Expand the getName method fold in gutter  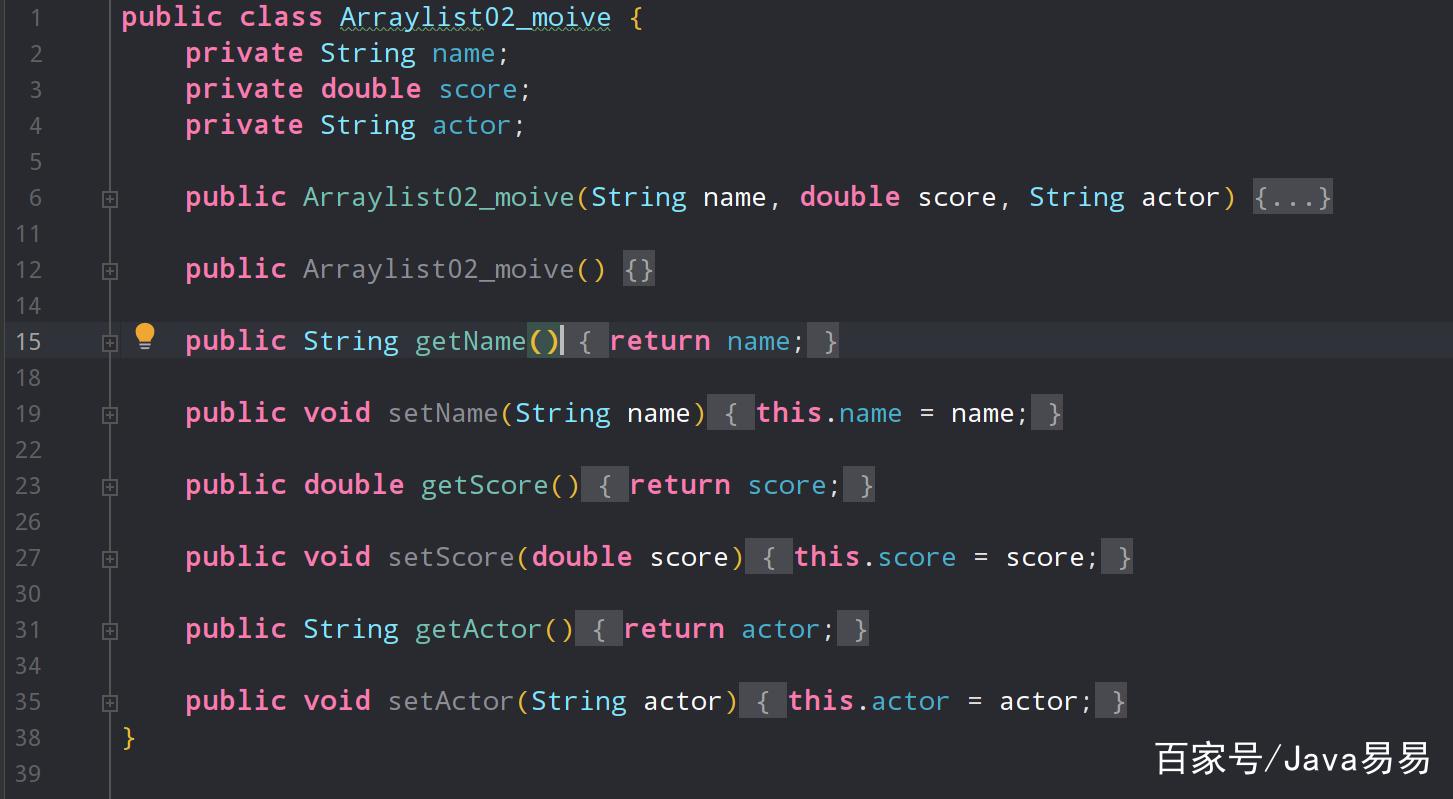click(x=110, y=343)
